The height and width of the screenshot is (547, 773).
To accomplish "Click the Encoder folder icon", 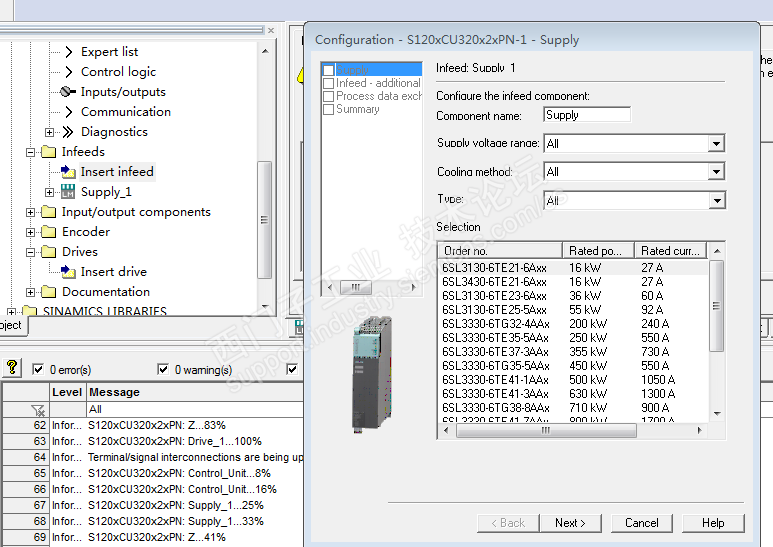I will pos(49,231).
